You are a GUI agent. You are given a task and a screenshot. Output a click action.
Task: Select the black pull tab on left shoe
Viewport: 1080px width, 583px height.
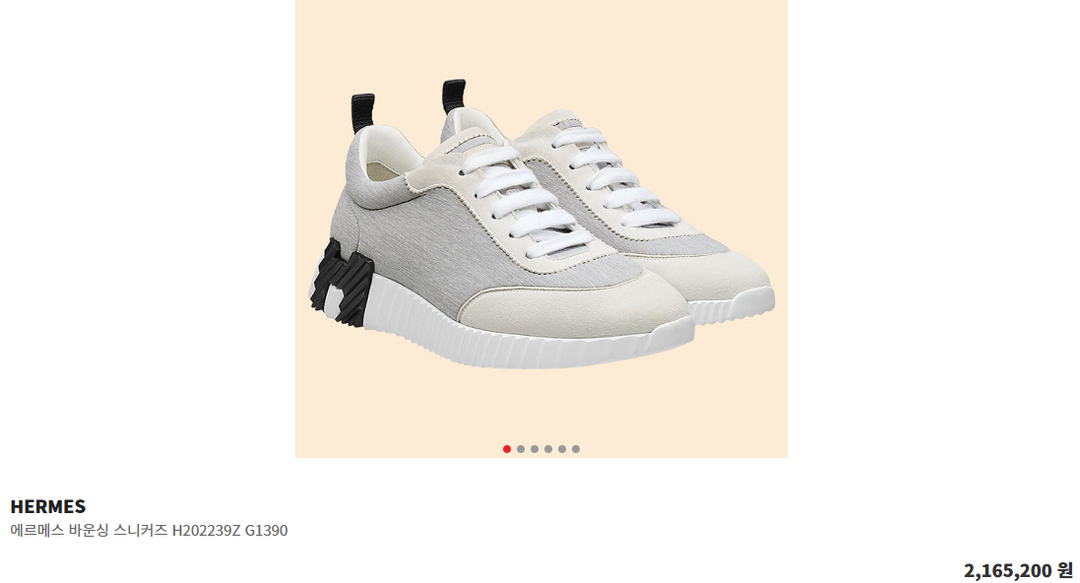click(362, 112)
